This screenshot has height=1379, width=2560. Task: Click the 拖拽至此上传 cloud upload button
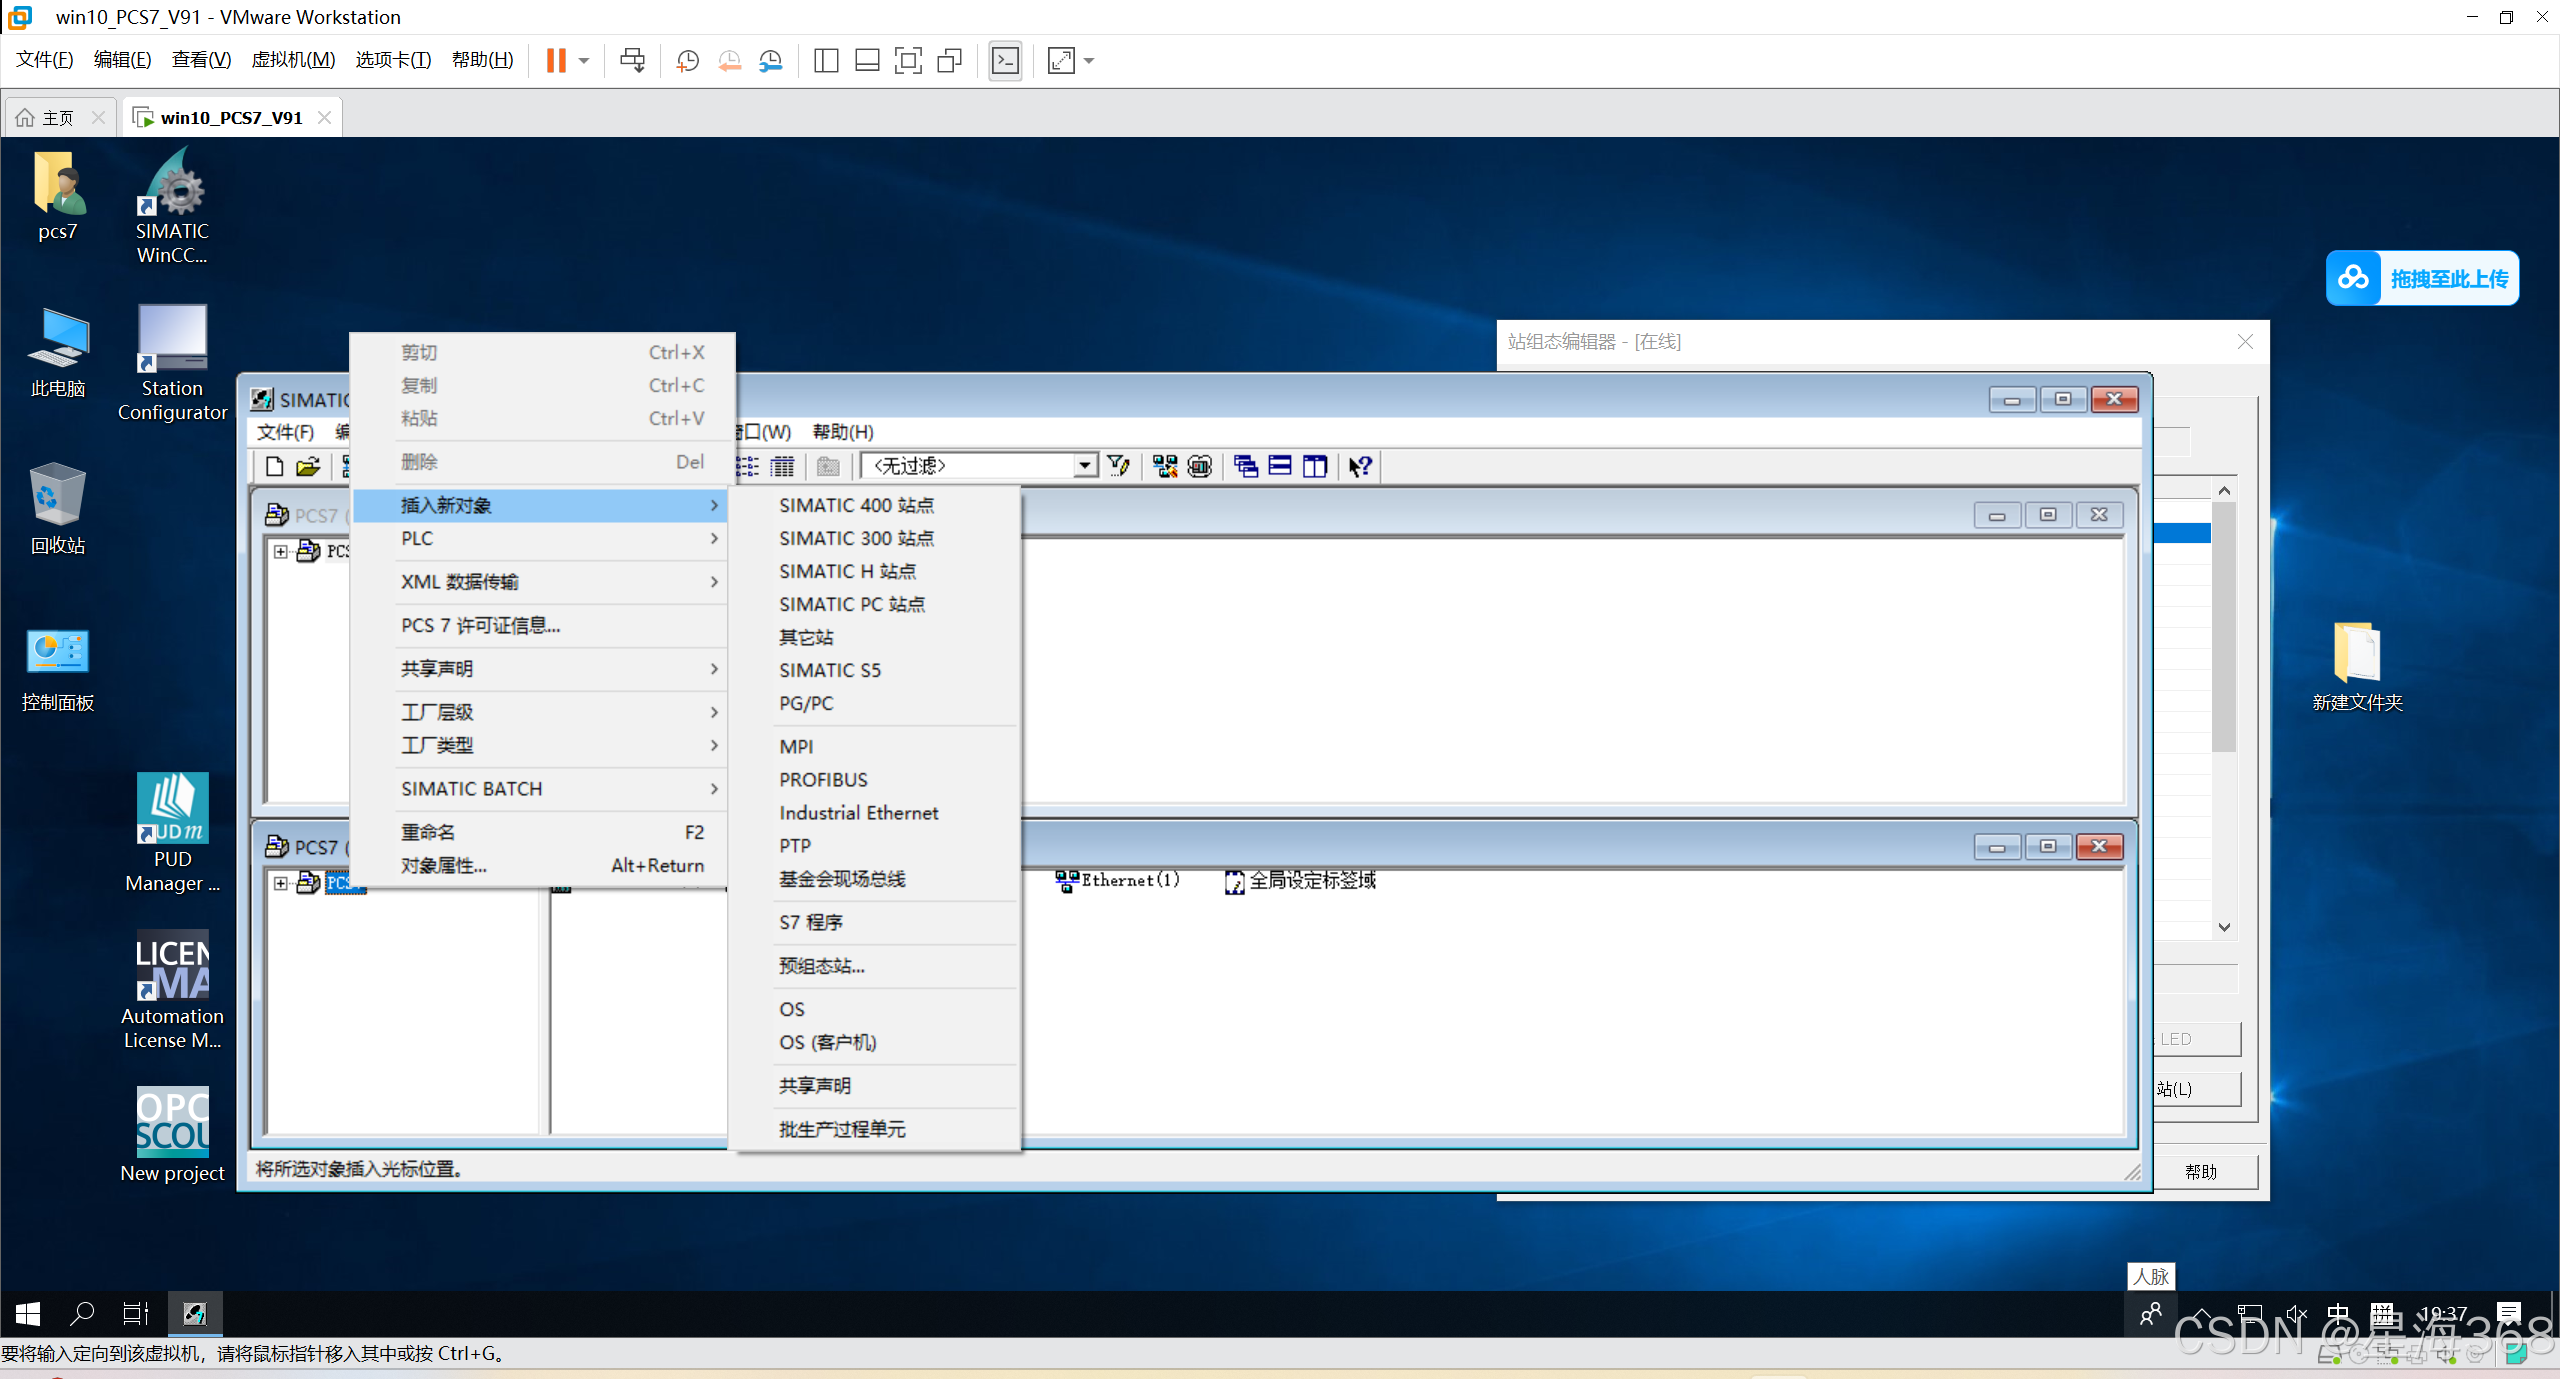click(2421, 278)
